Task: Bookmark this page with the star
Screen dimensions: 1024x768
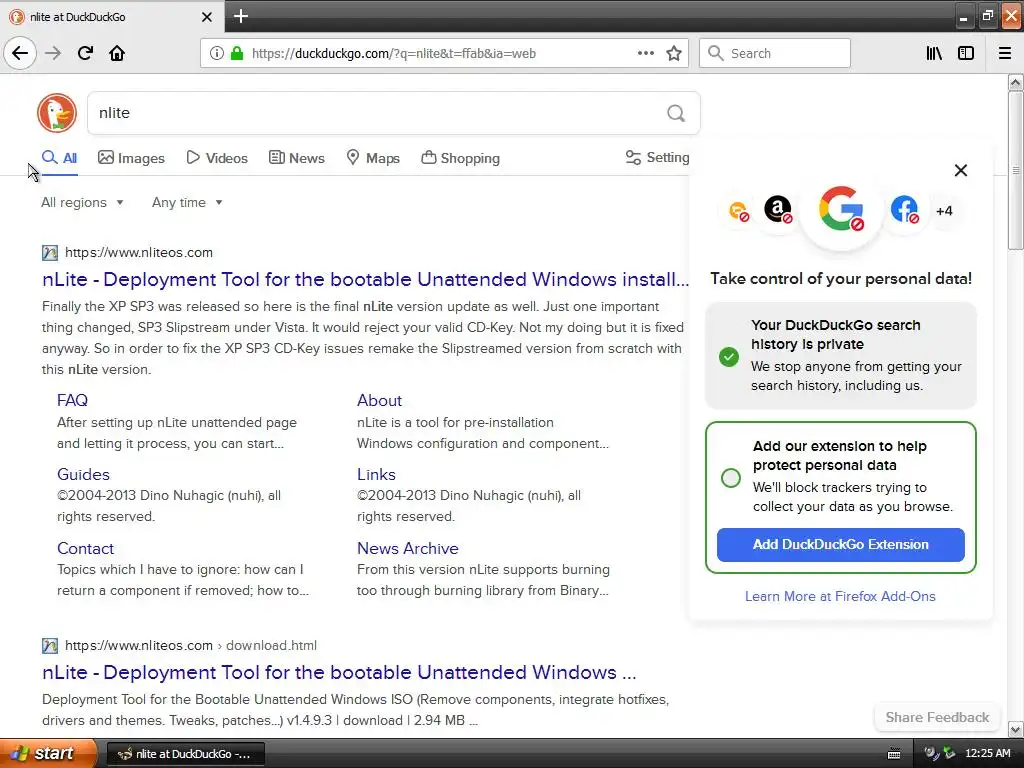Action: tap(674, 54)
